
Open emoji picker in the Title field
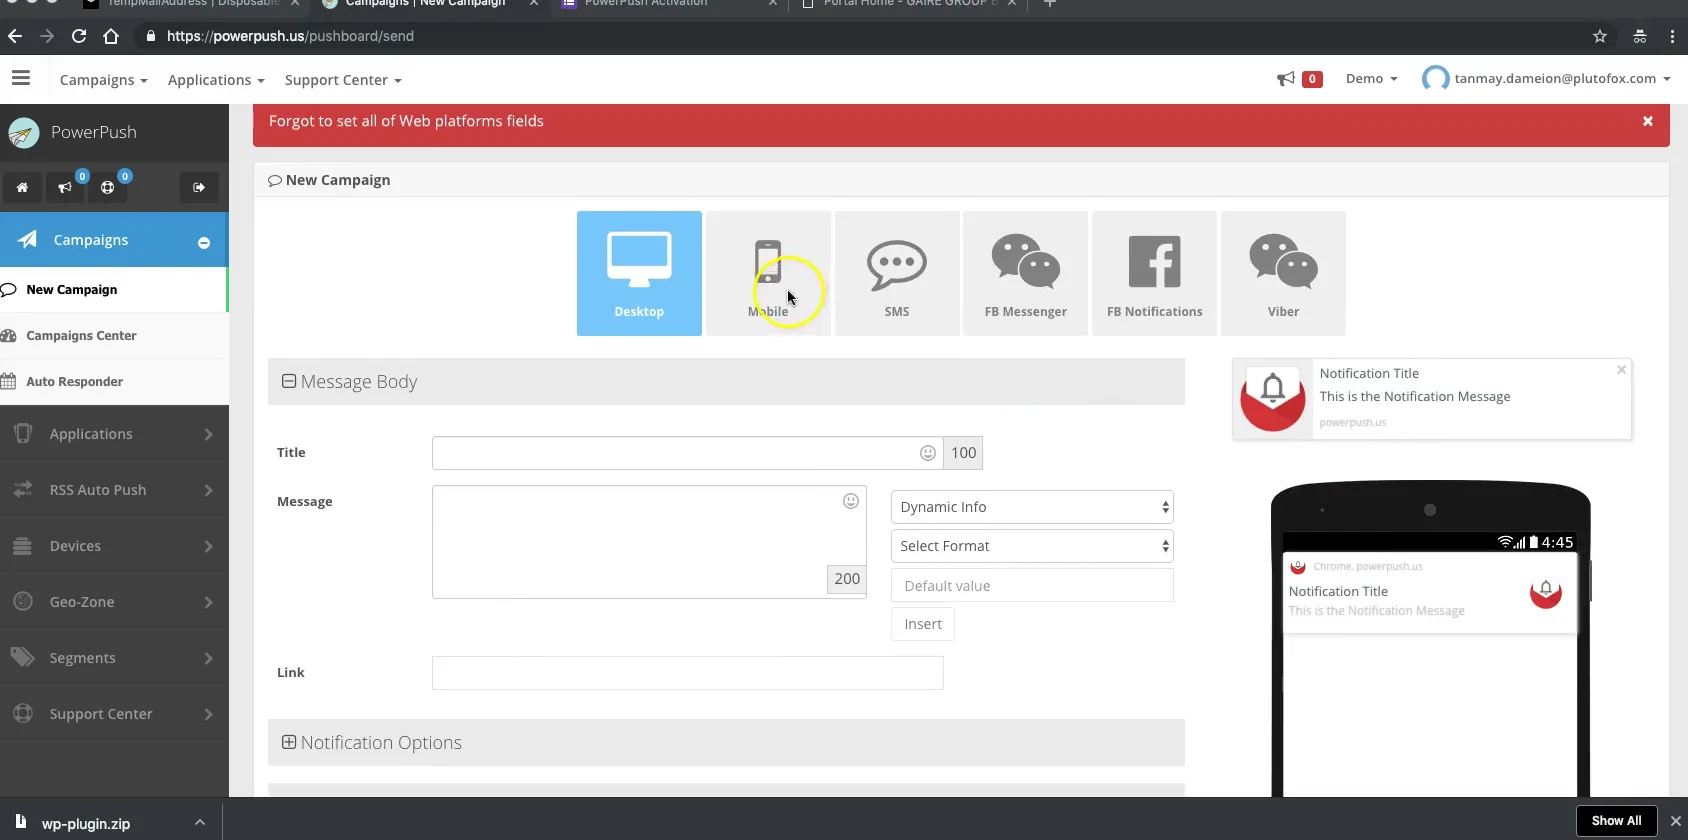(928, 453)
